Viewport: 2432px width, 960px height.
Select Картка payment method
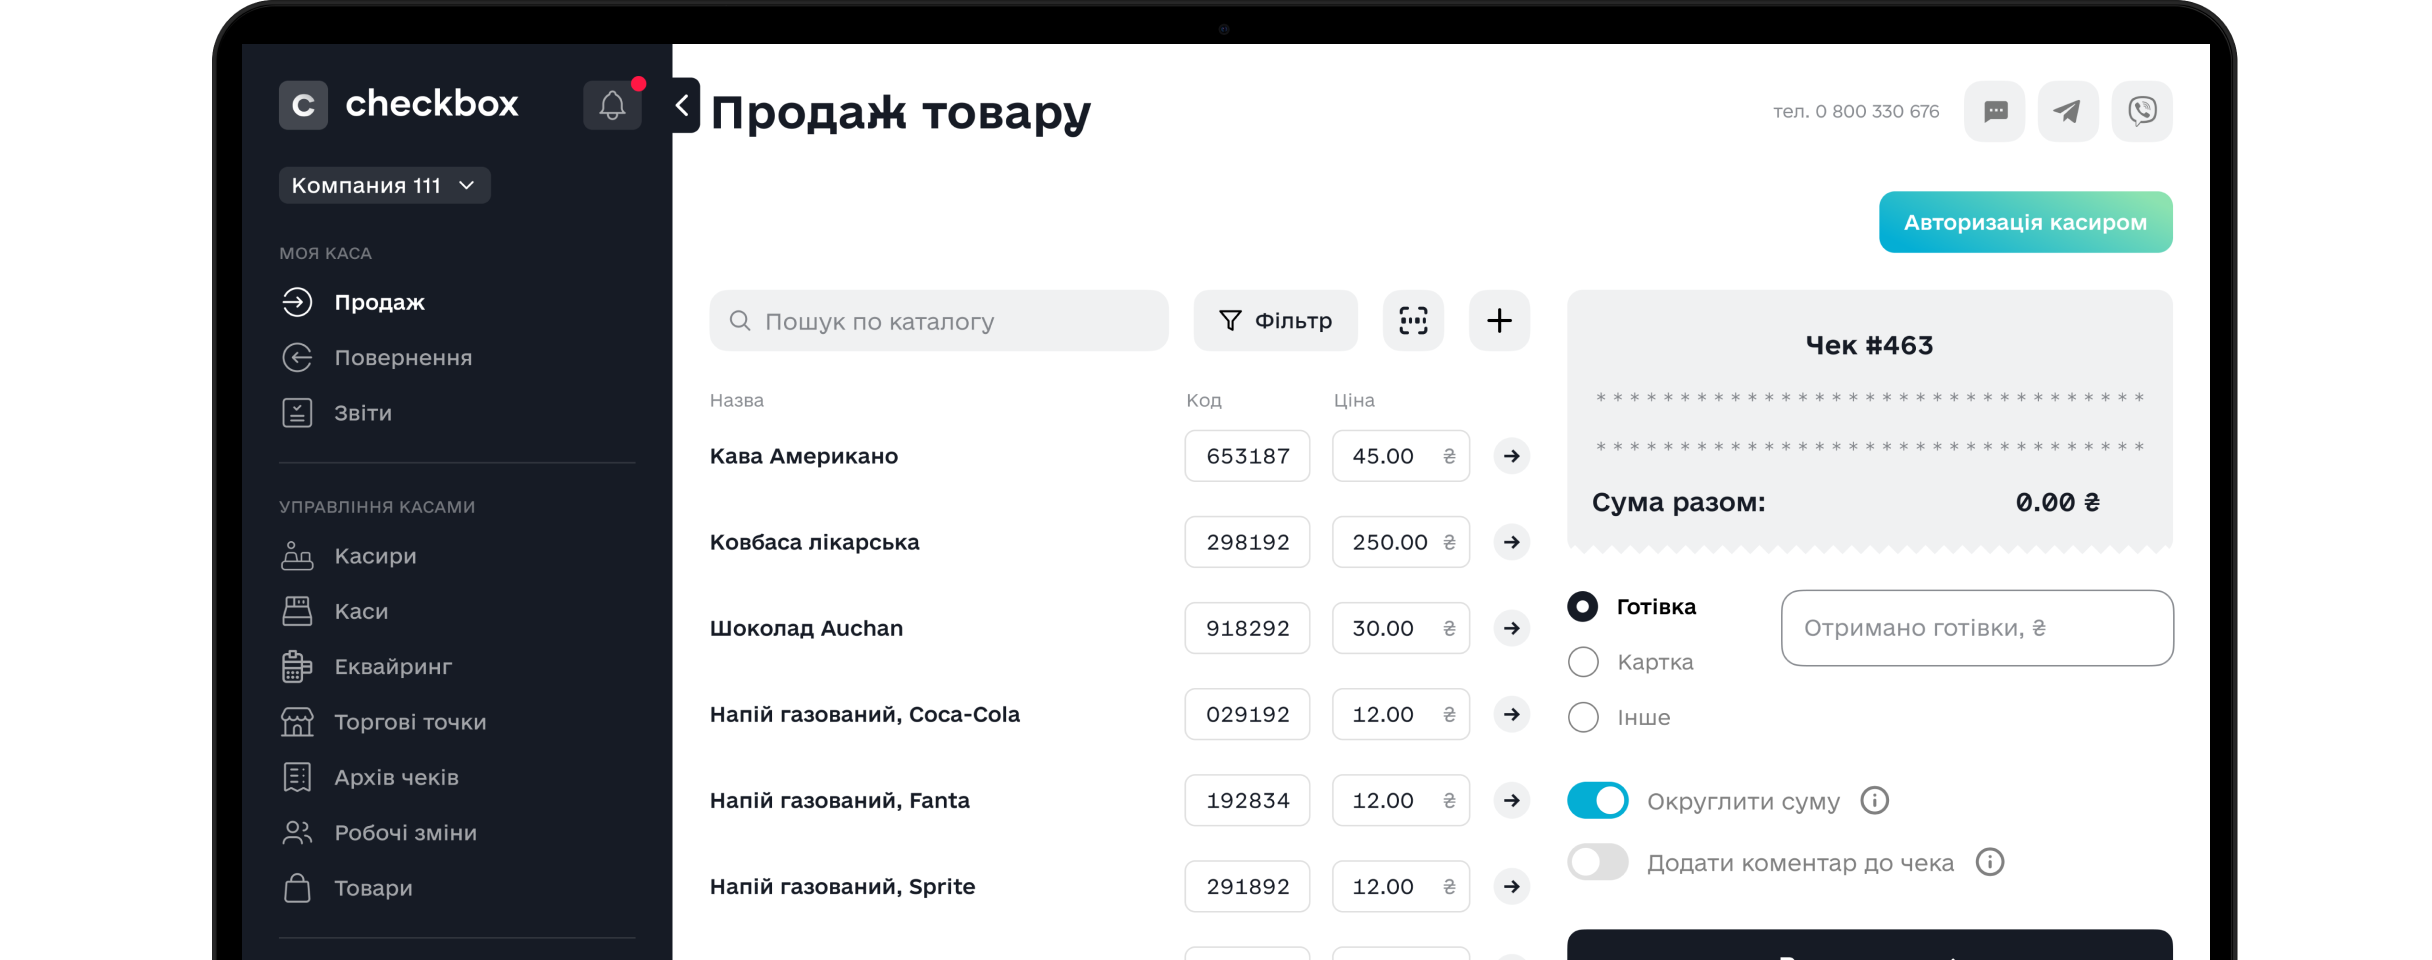[1583, 662]
